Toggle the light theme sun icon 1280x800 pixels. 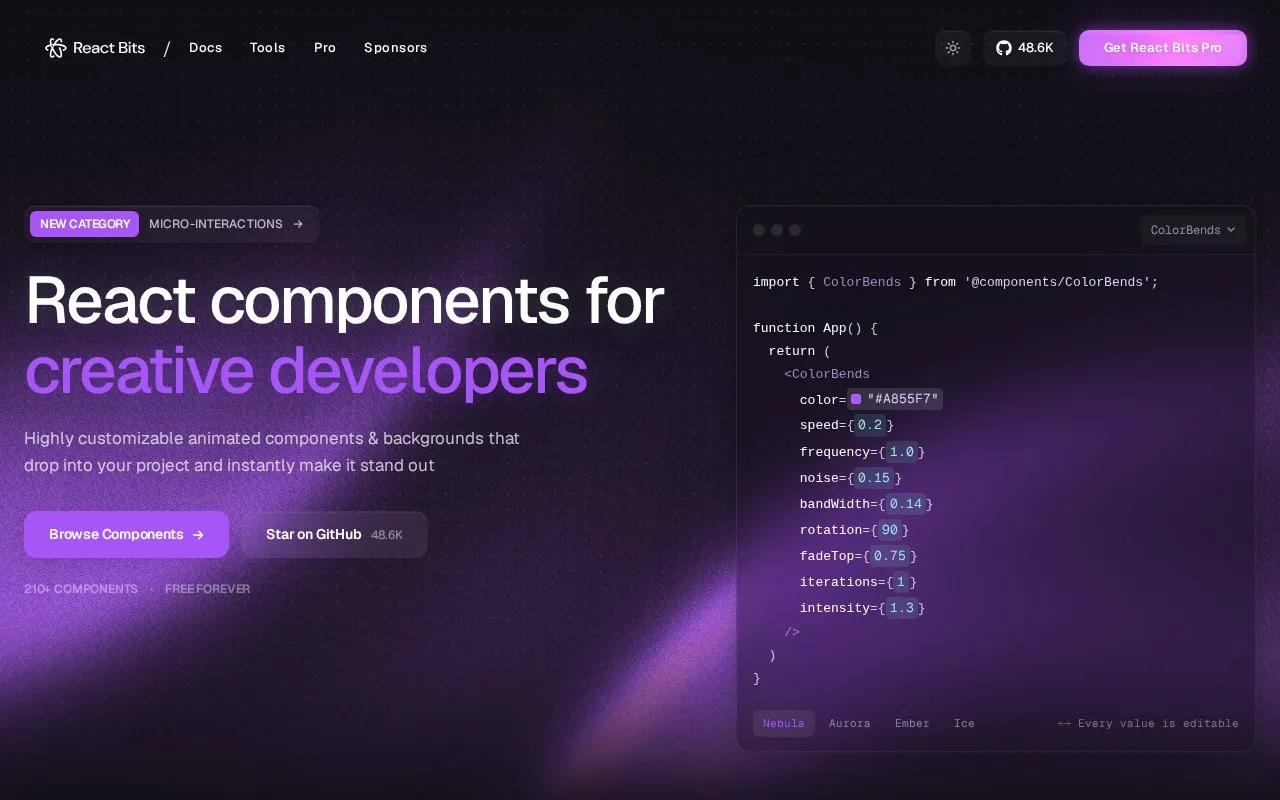pos(953,48)
